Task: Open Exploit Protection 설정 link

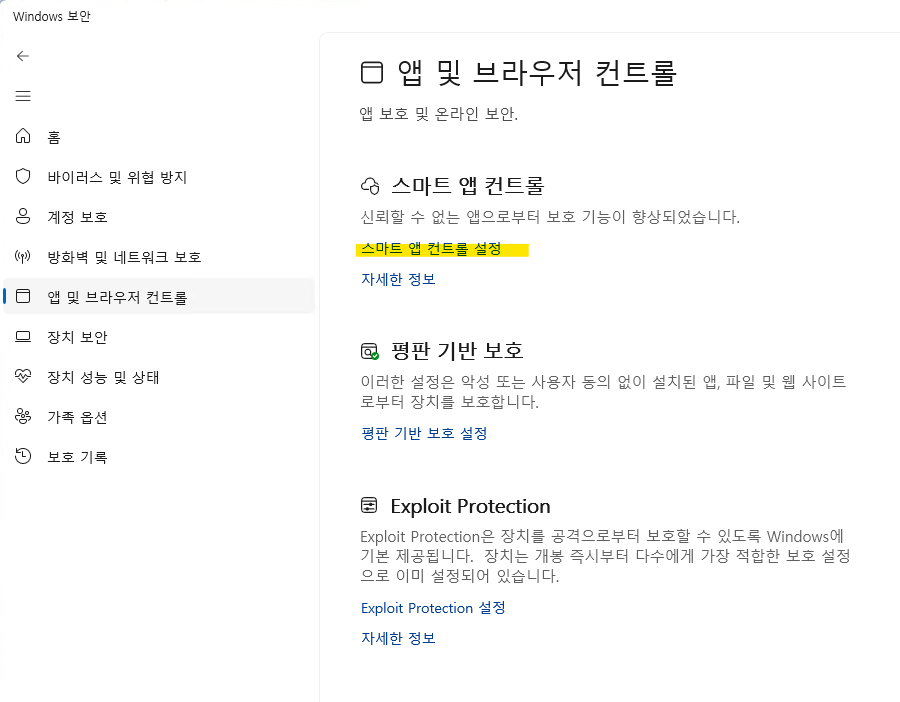Action: [x=433, y=608]
